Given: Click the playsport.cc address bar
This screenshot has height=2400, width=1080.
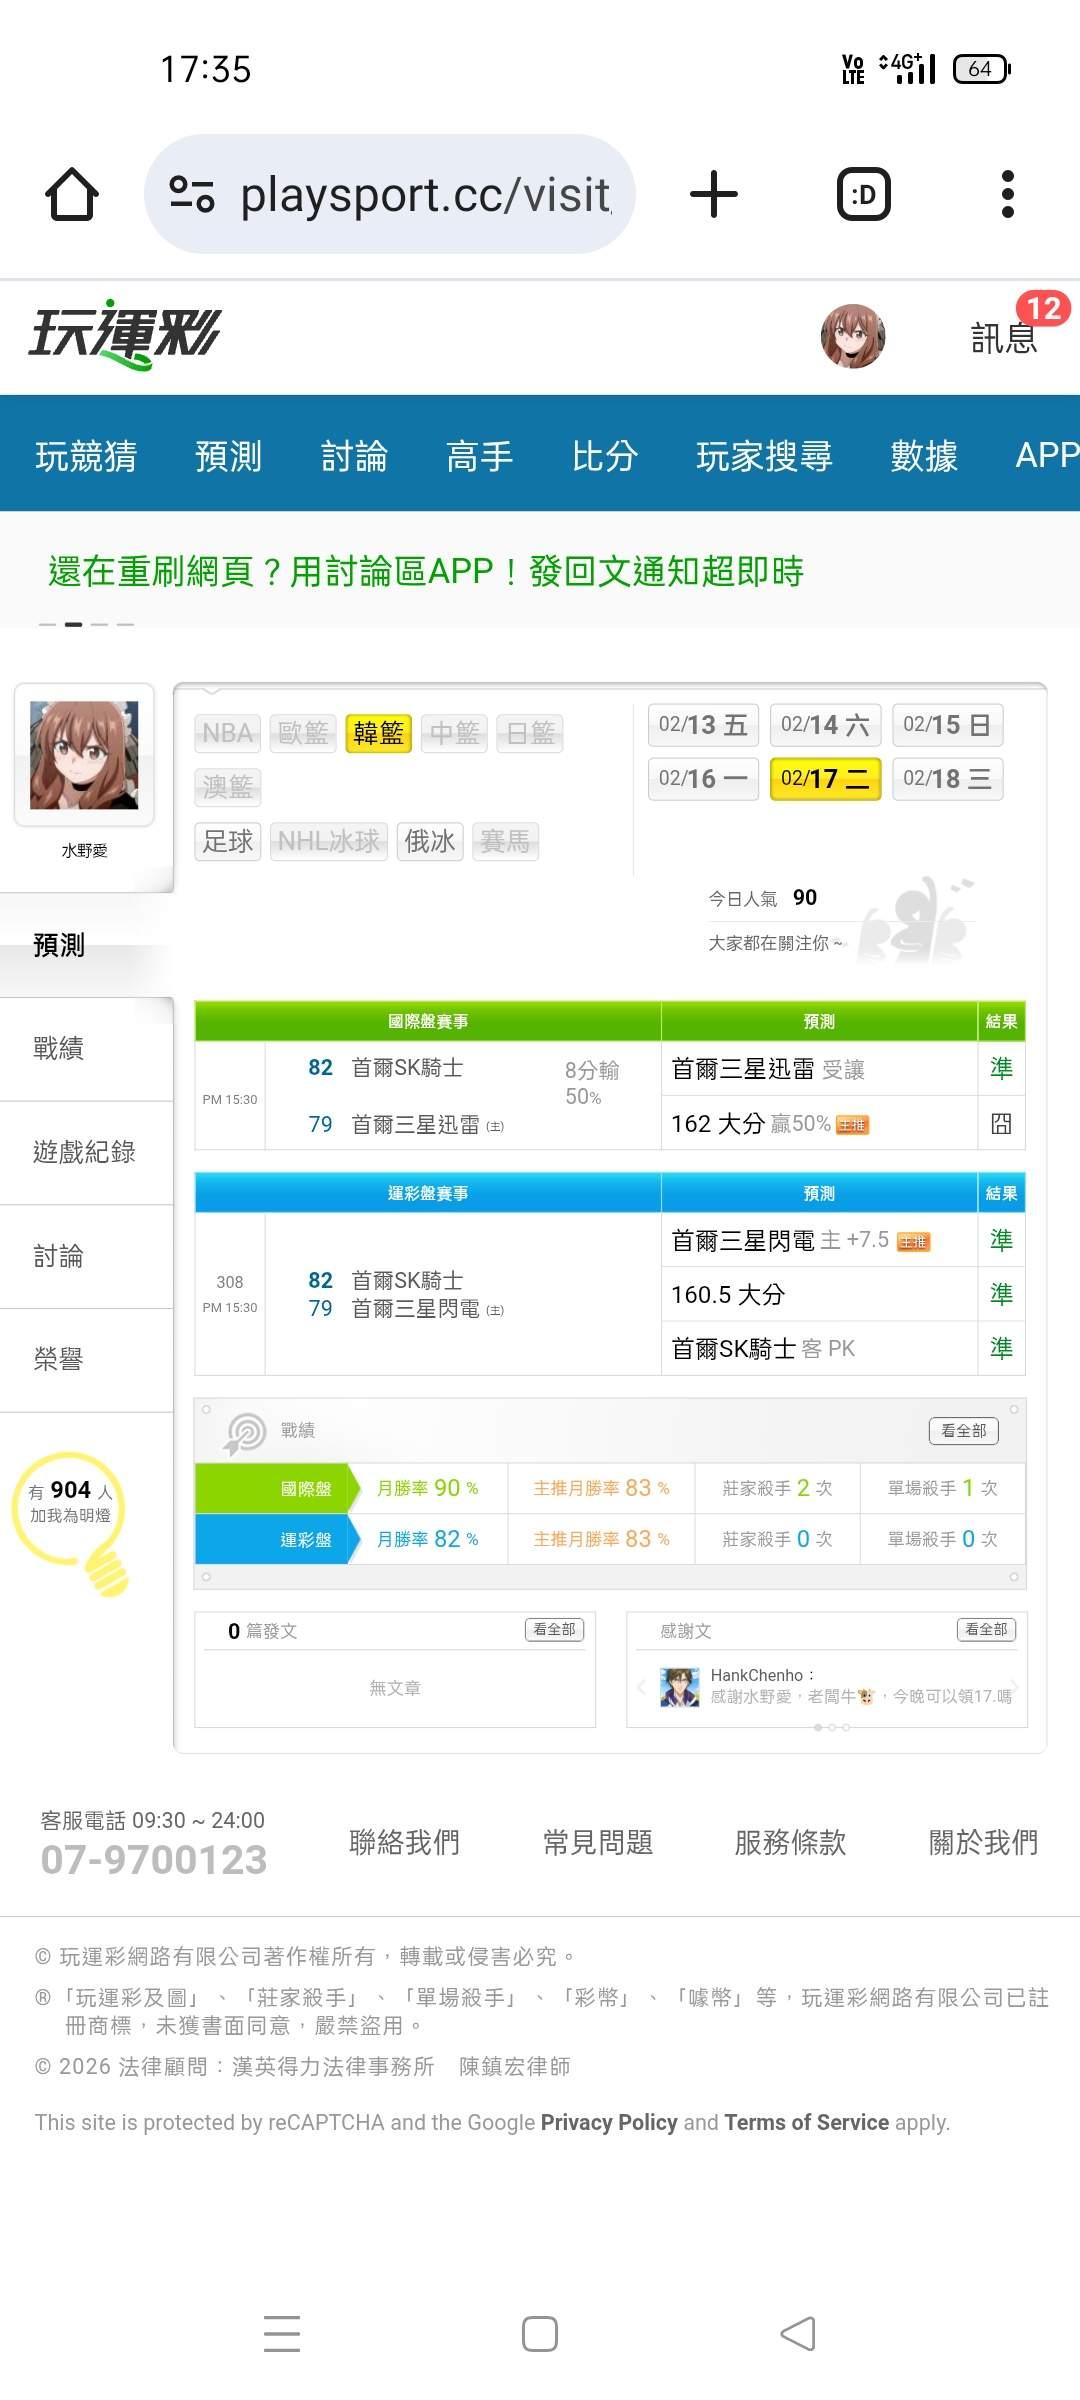Looking at the screenshot, I should (x=390, y=194).
